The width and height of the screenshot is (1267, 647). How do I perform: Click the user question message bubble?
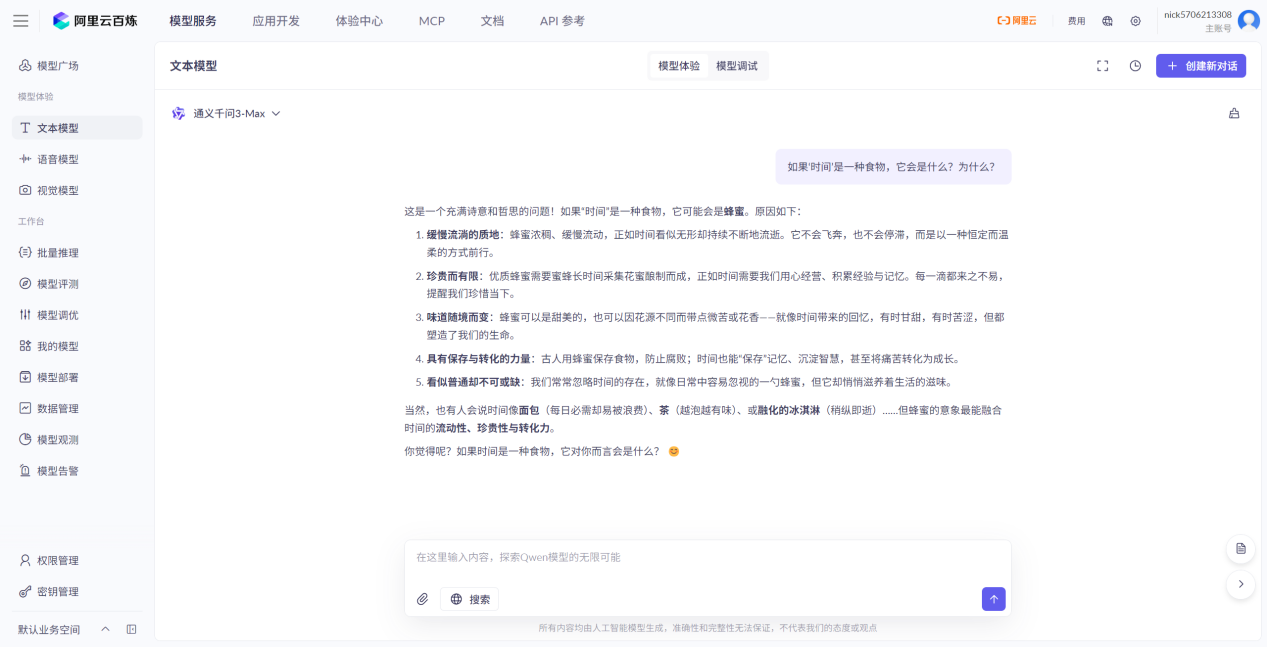pos(893,167)
